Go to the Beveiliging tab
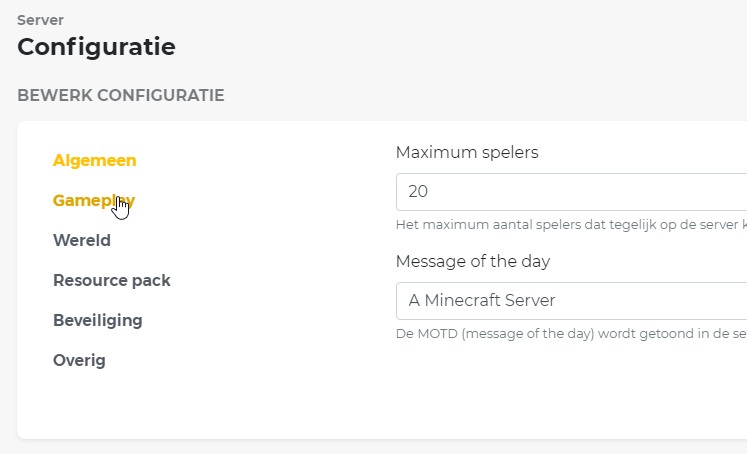 point(98,320)
